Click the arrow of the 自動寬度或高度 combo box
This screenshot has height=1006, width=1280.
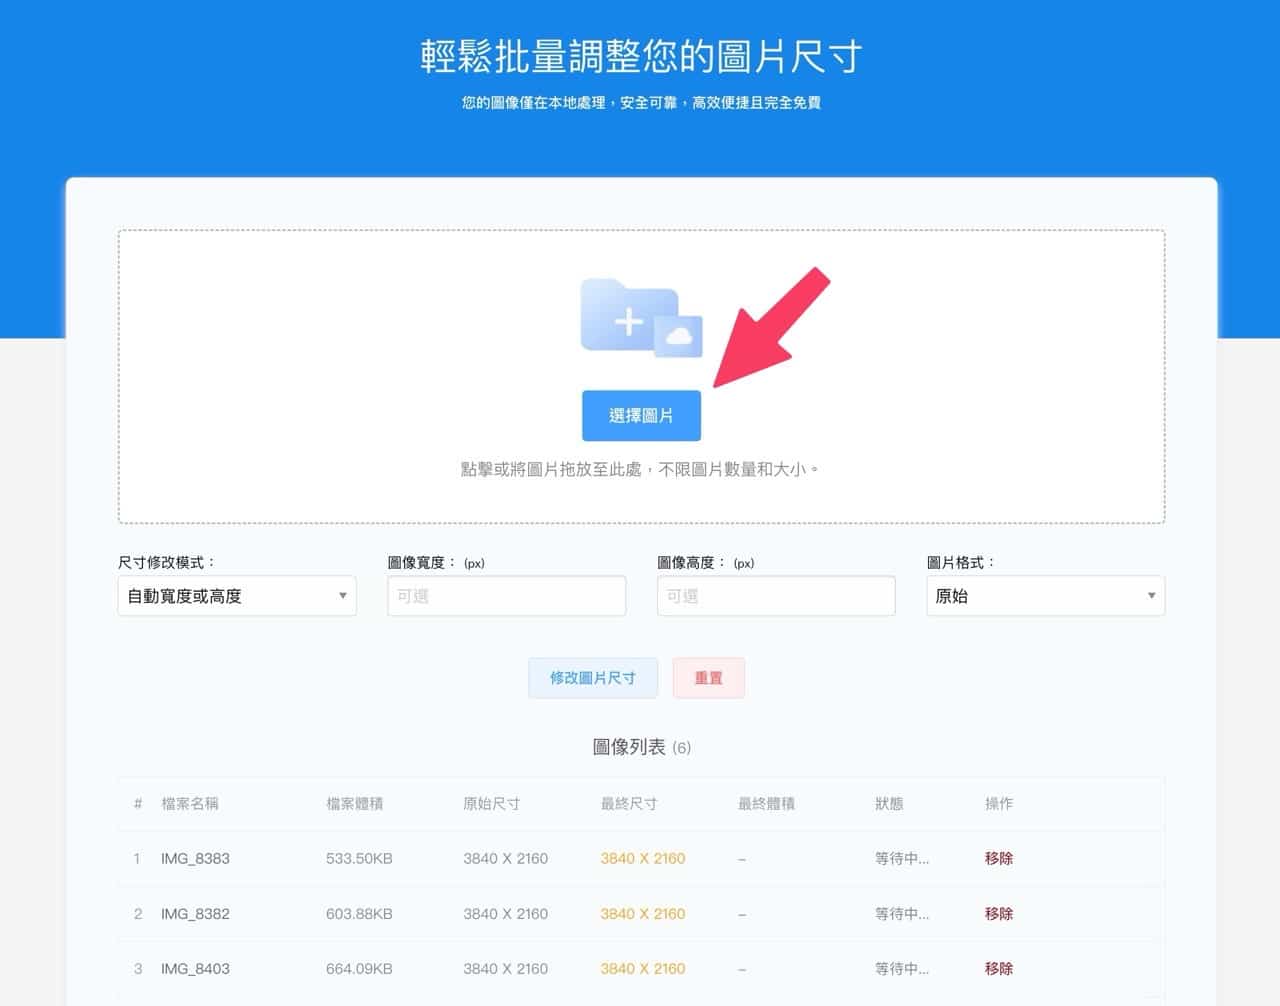(x=342, y=596)
